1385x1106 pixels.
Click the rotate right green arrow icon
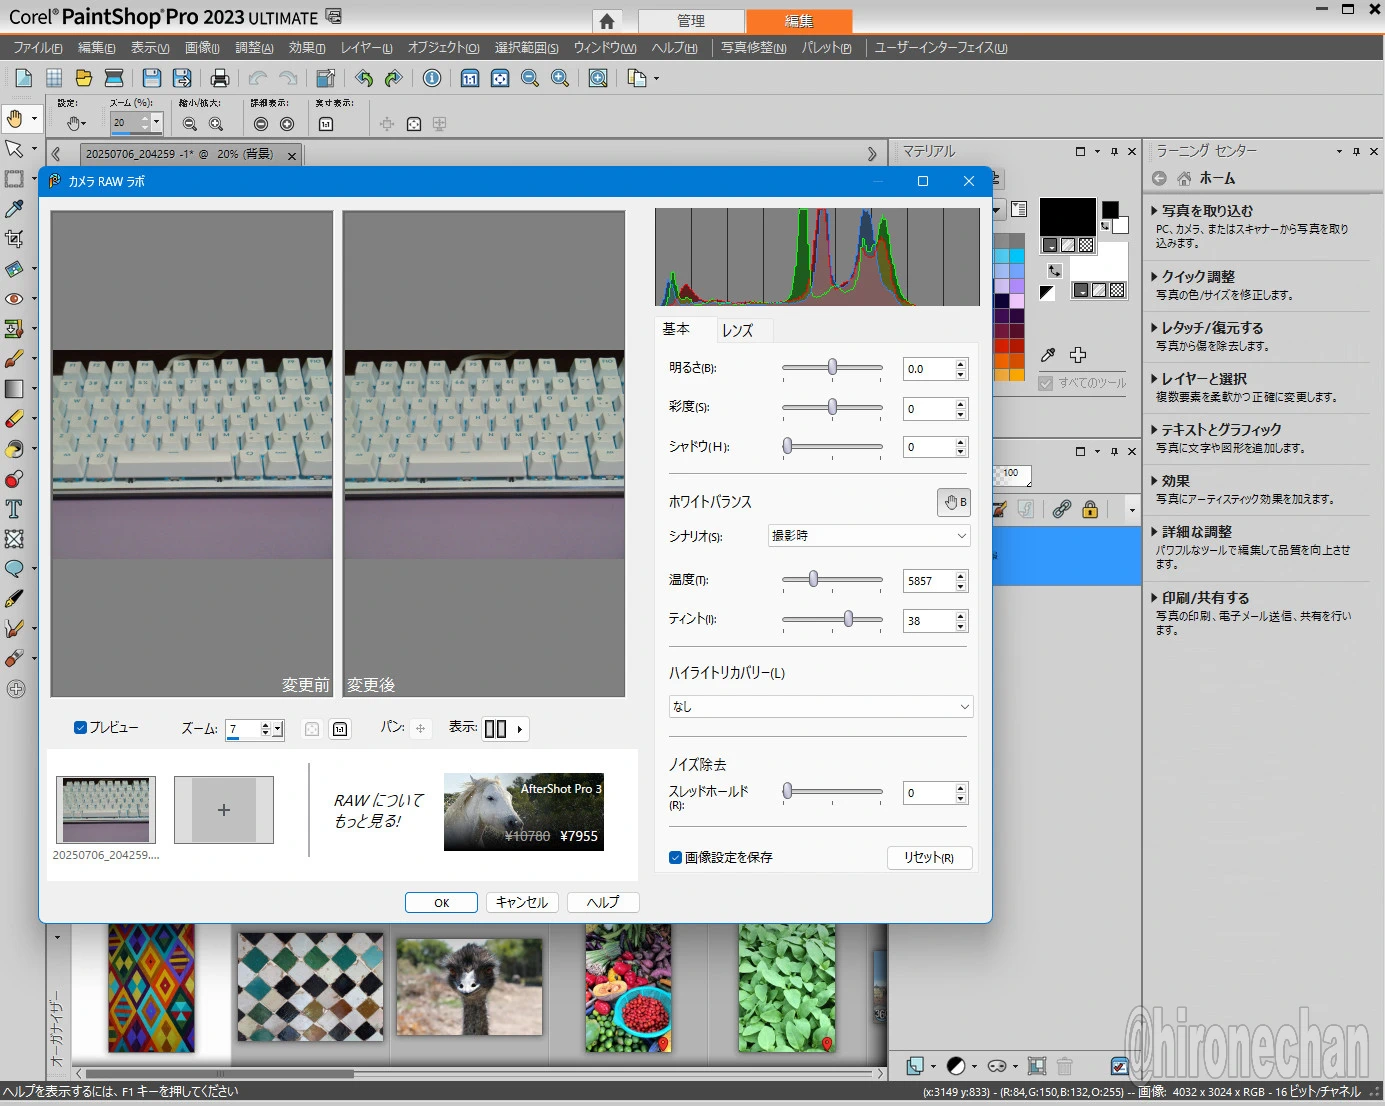coord(394,78)
